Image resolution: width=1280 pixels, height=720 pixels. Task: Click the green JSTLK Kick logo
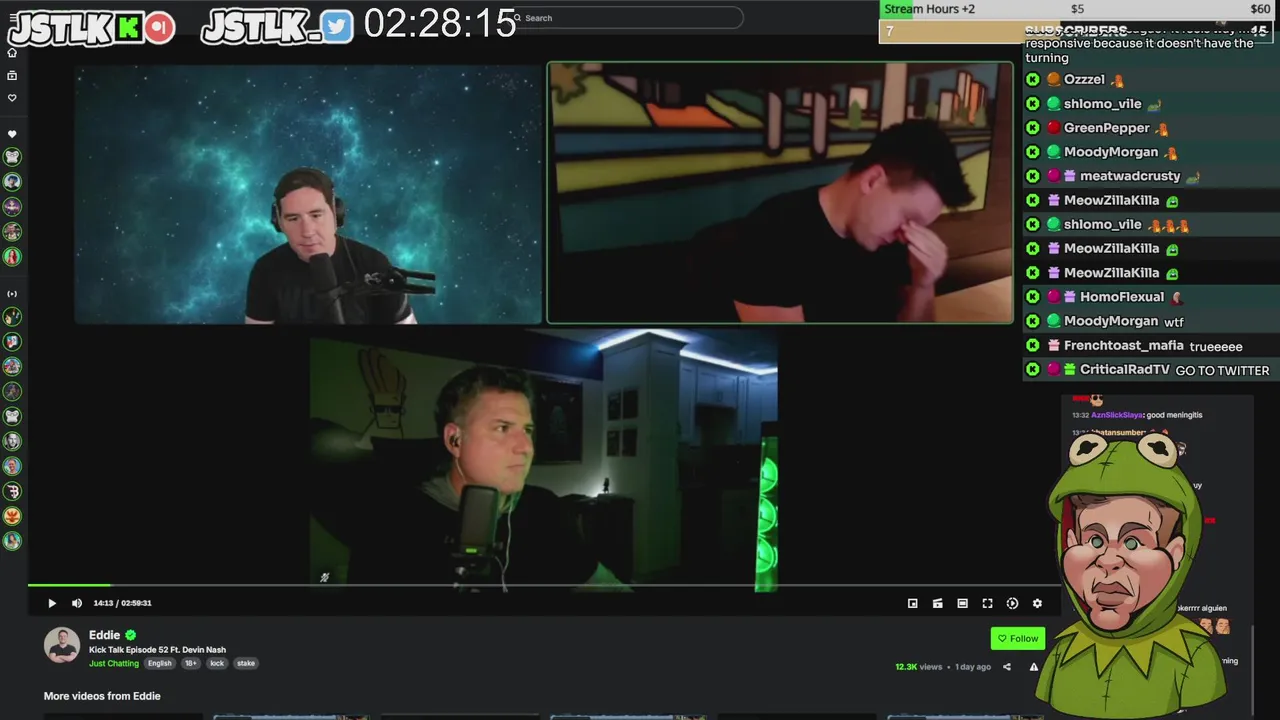(128, 28)
